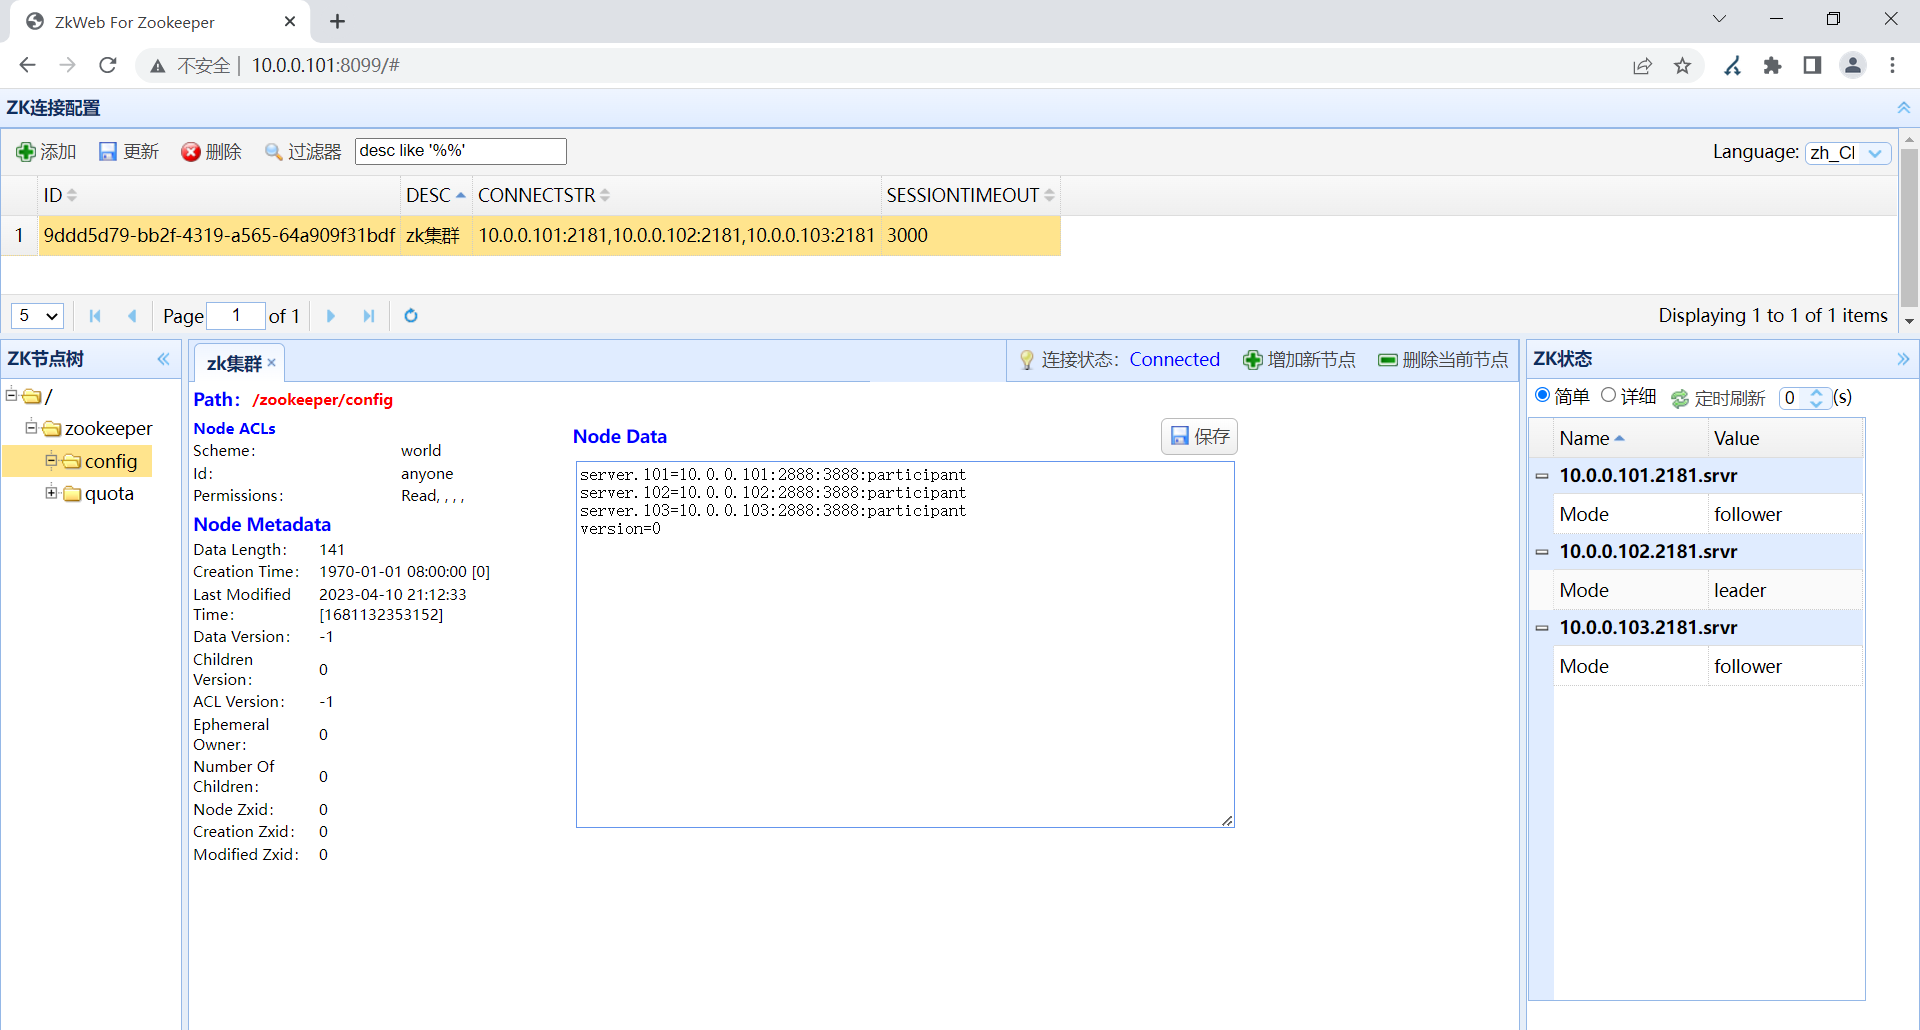
Task: Expand the config tree node
Action: (x=51, y=460)
